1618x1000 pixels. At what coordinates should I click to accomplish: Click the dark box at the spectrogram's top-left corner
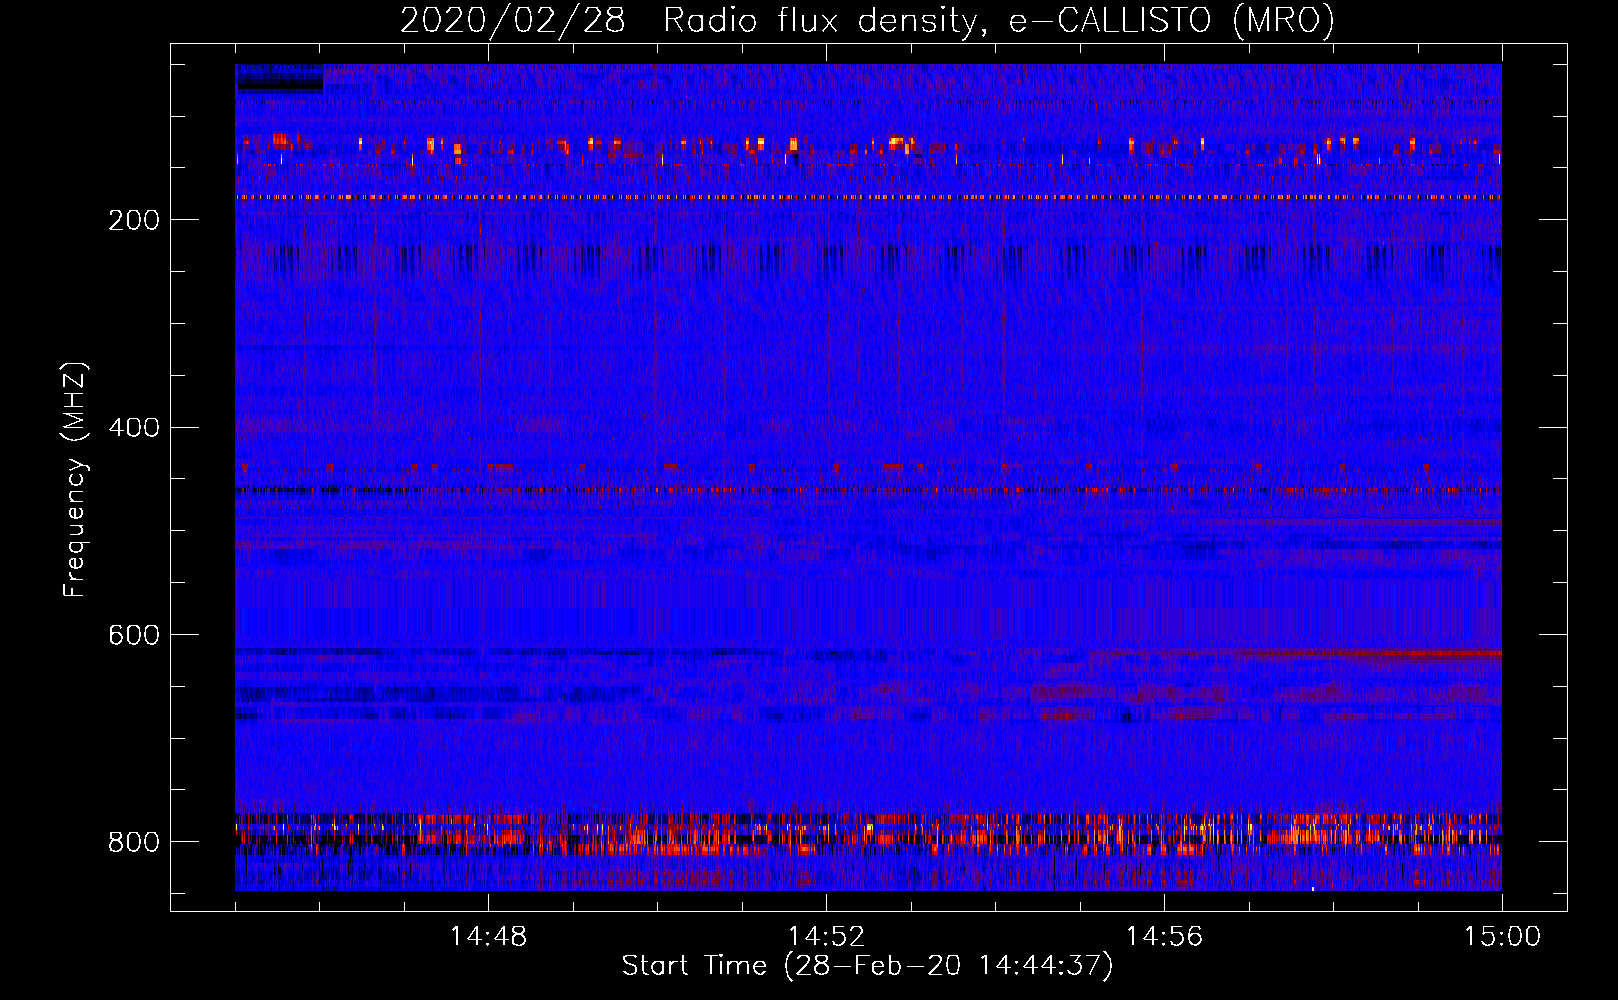coord(279,78)
